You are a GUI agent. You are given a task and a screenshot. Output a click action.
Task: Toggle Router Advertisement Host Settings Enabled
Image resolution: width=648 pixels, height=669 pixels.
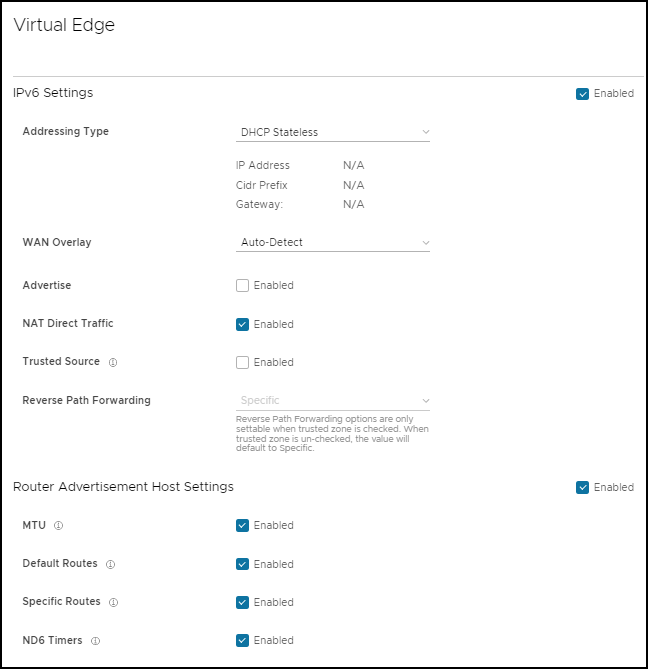point(582,487)
